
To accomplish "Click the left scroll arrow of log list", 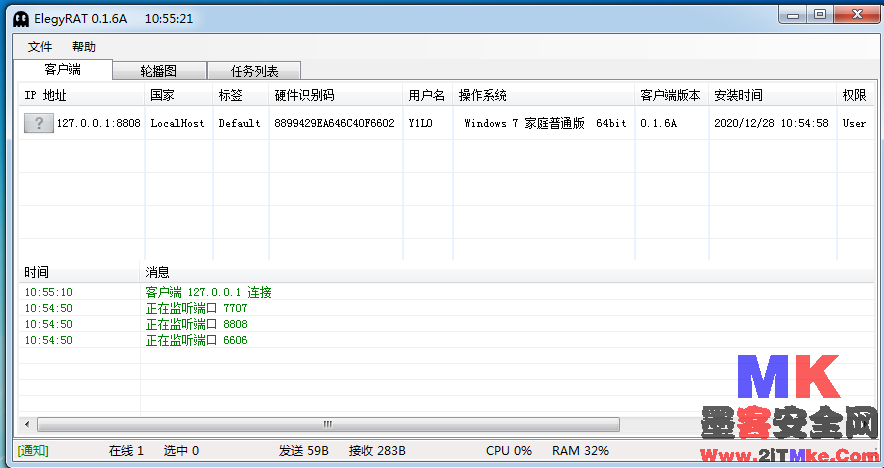I will click(27, 424).
